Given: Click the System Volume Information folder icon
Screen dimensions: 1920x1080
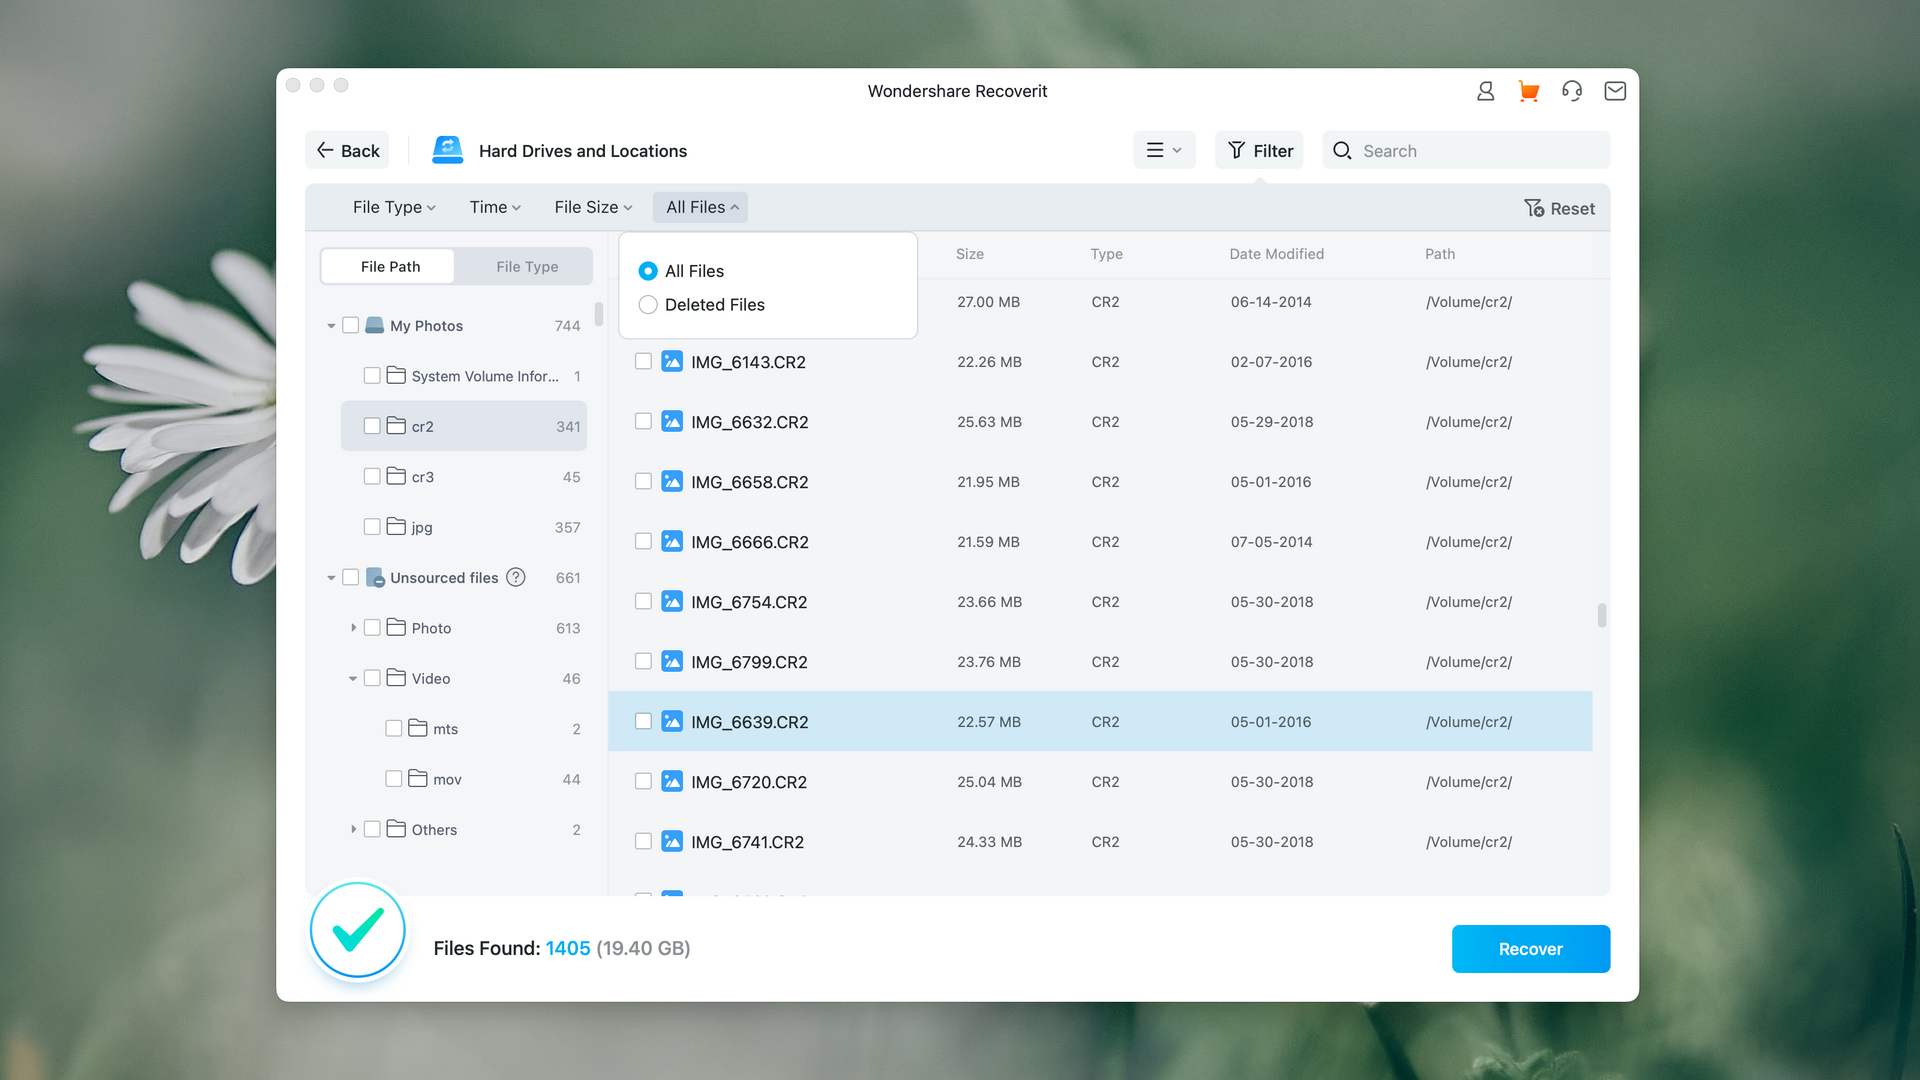Looking at the screenshot, I should click(x=396, y=375).
